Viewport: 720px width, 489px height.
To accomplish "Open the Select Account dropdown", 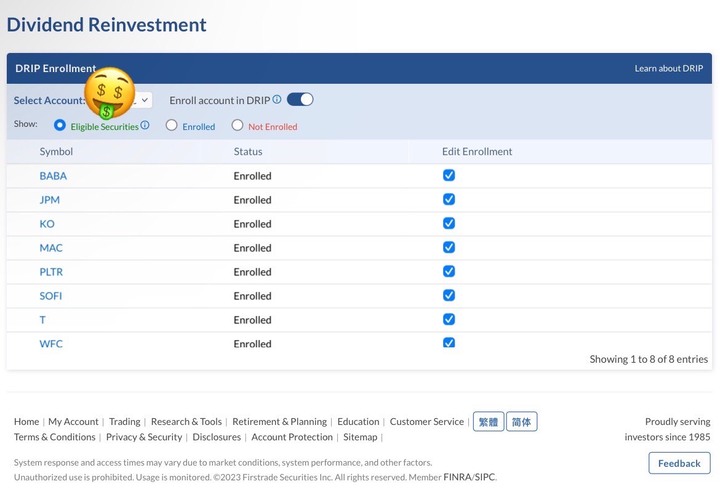I will (x=144, y=100).
